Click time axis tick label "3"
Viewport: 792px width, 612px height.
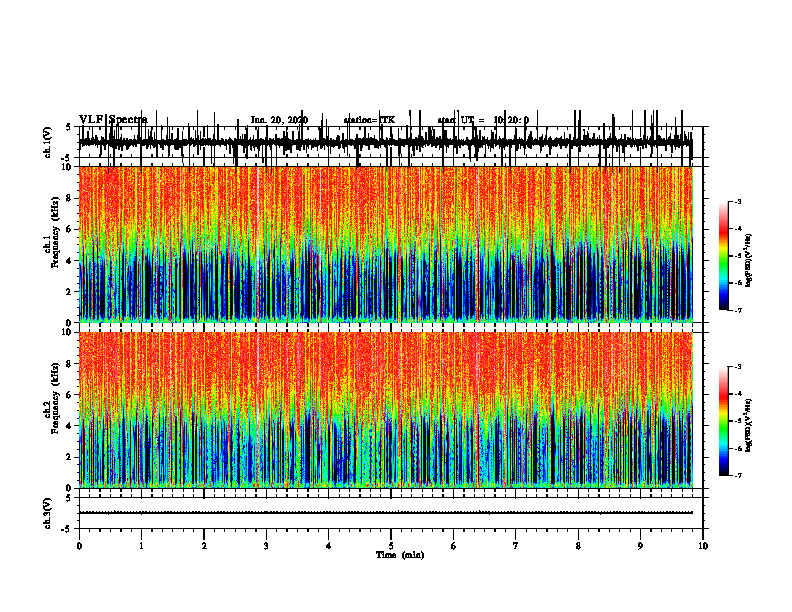pos(266,546)
